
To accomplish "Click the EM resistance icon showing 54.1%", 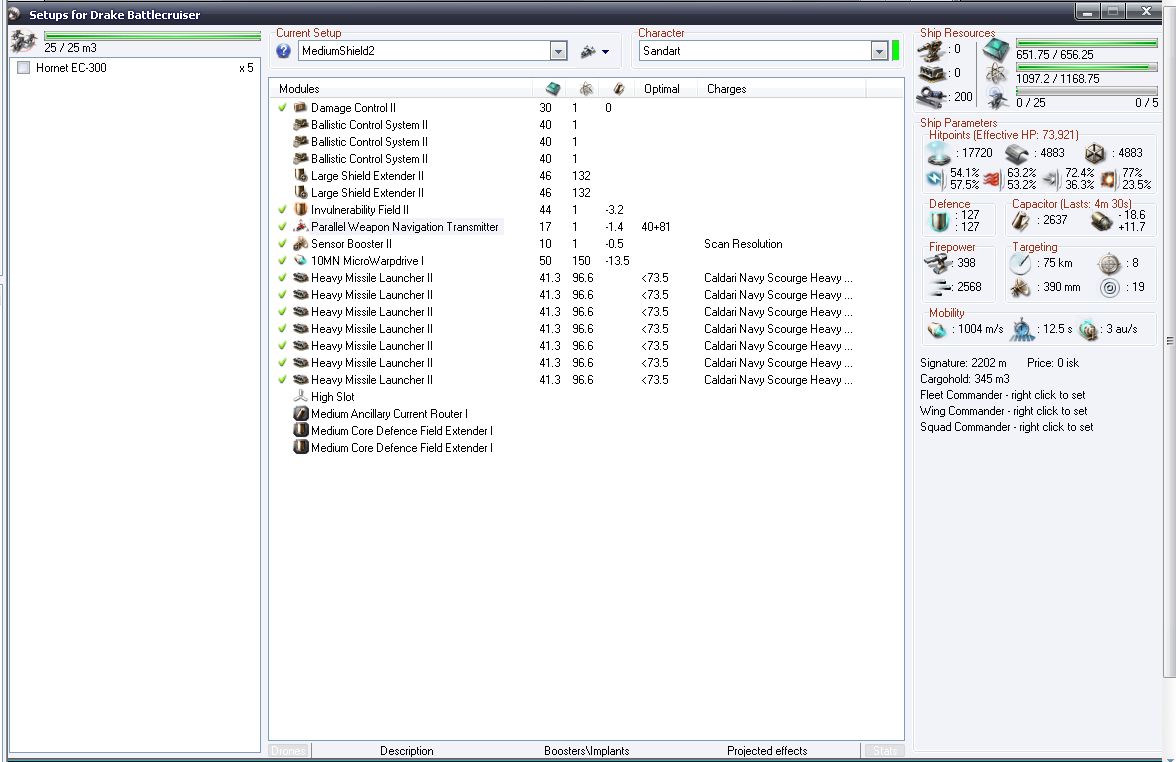I will pyautogui.click(x=935, y=178).
